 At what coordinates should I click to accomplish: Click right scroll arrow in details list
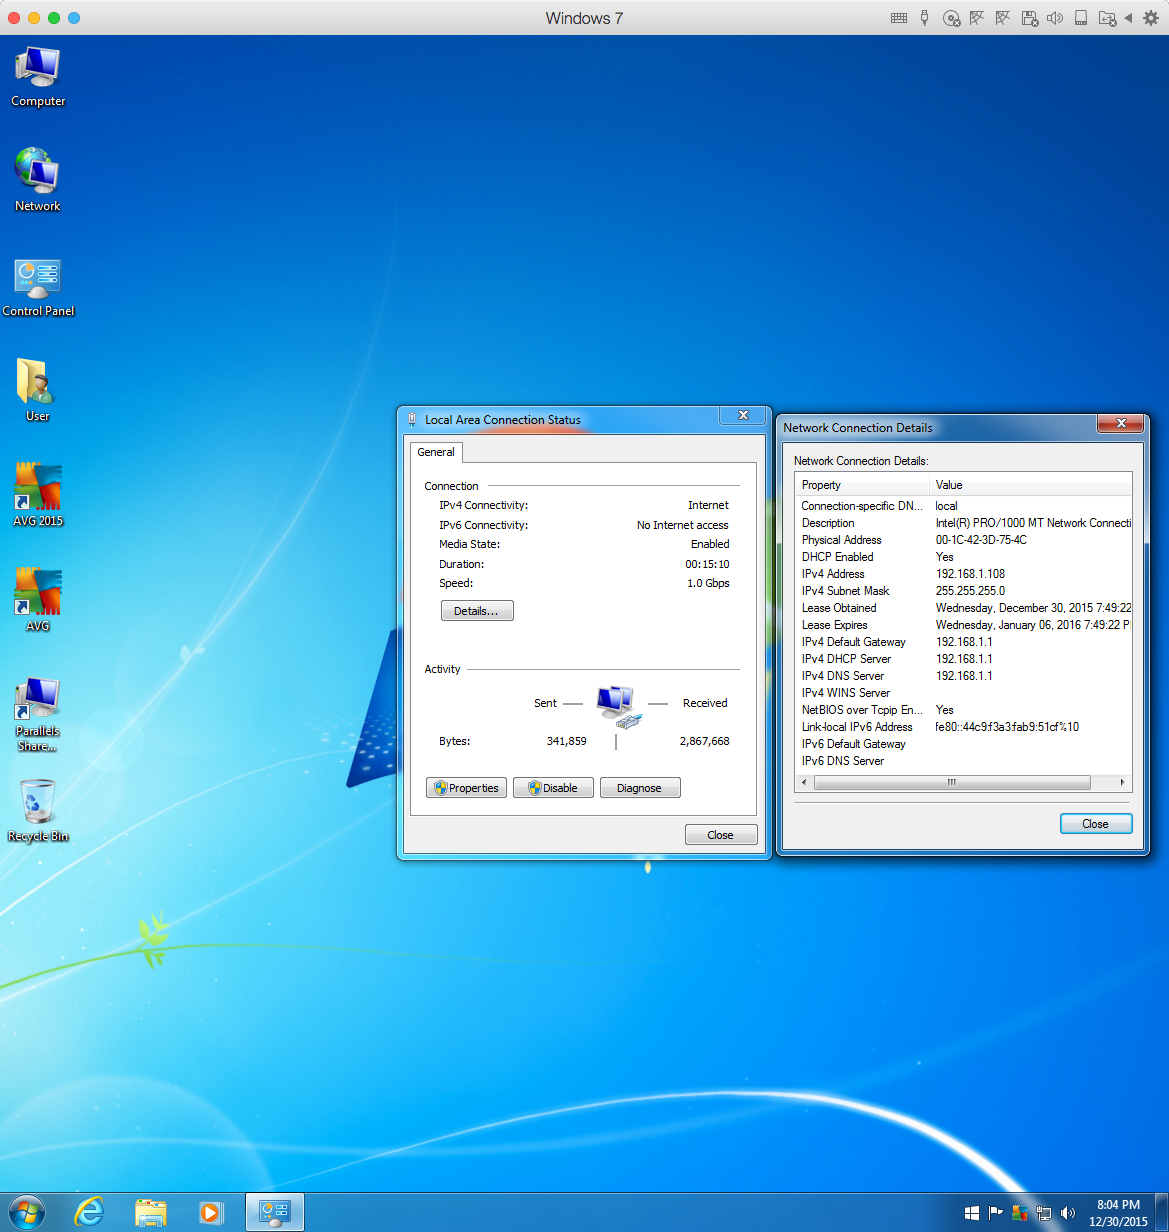tap(1123, 783)
